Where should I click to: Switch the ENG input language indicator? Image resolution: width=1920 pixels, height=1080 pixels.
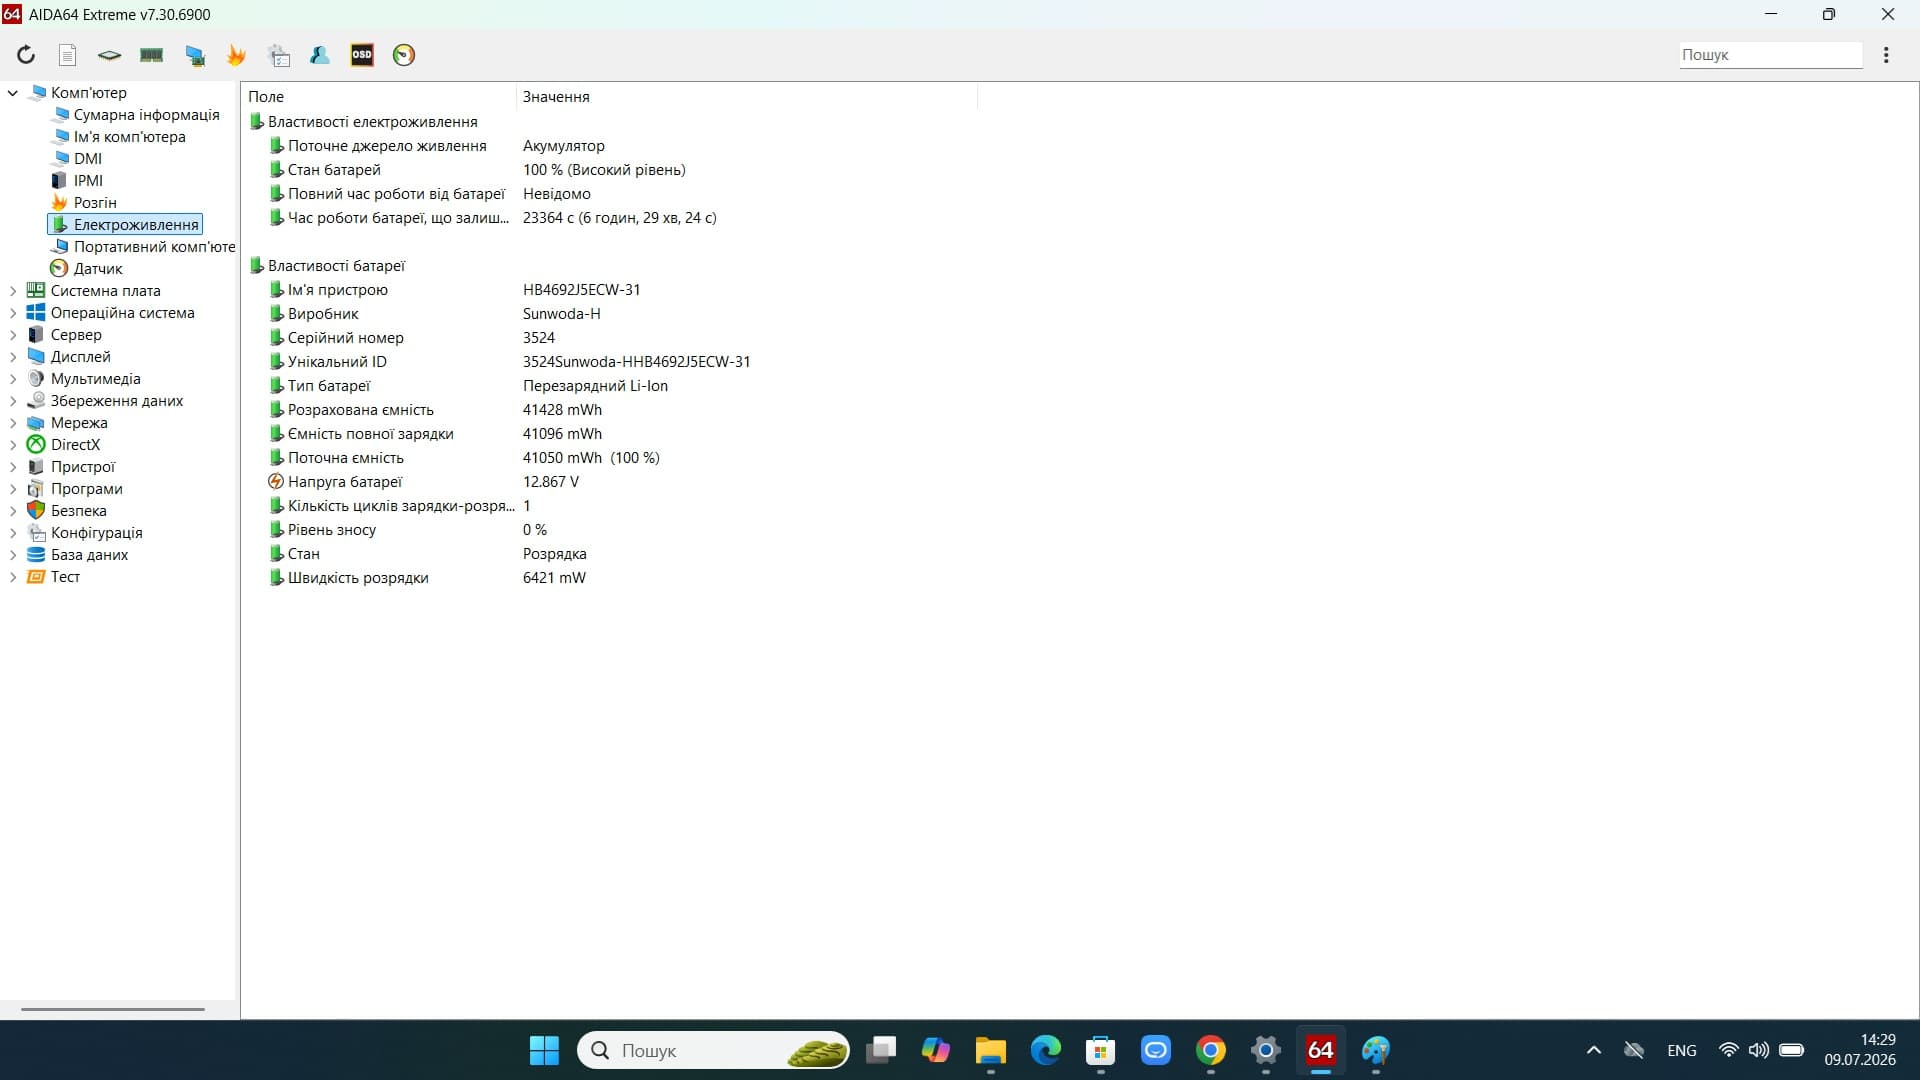[x=1682, y=1050]
